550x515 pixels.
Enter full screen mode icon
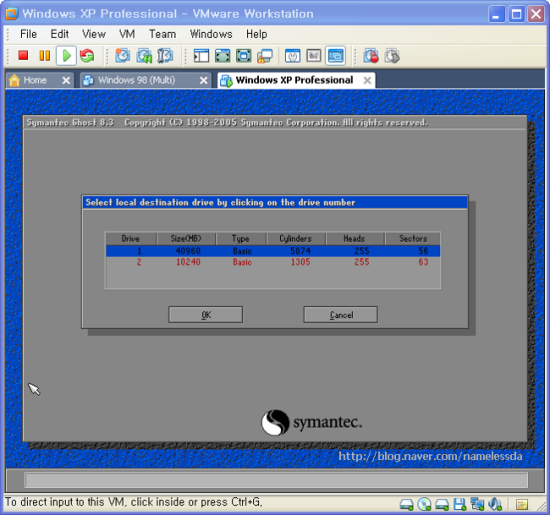point(222,55)
